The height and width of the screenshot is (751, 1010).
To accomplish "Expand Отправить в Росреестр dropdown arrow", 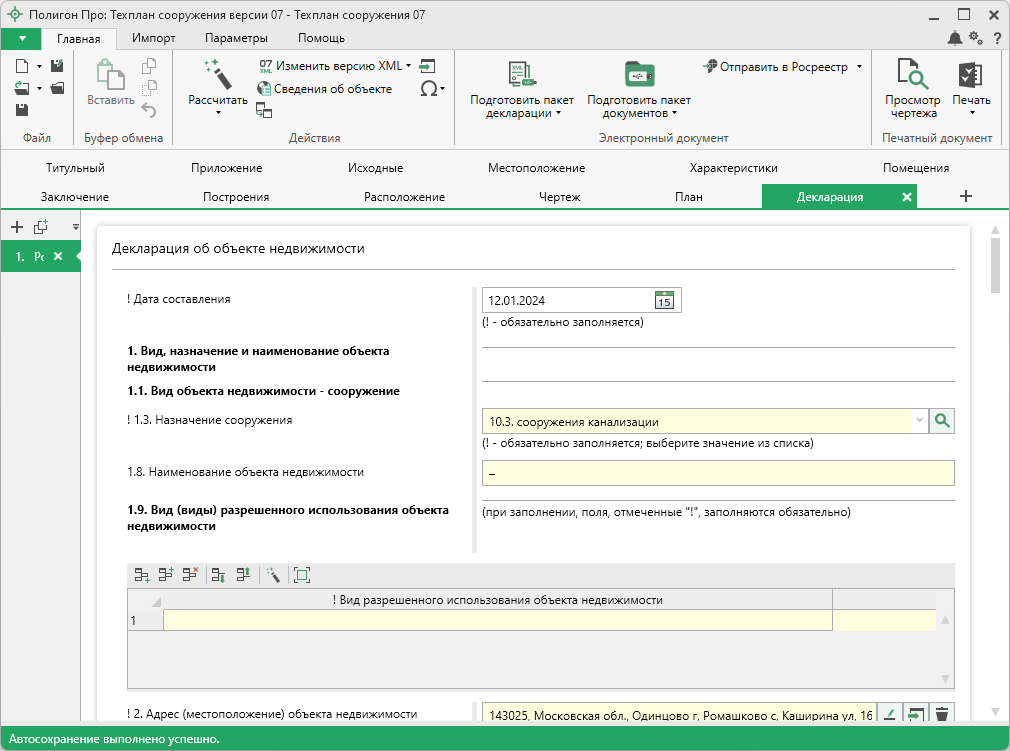I will [859, 67].
